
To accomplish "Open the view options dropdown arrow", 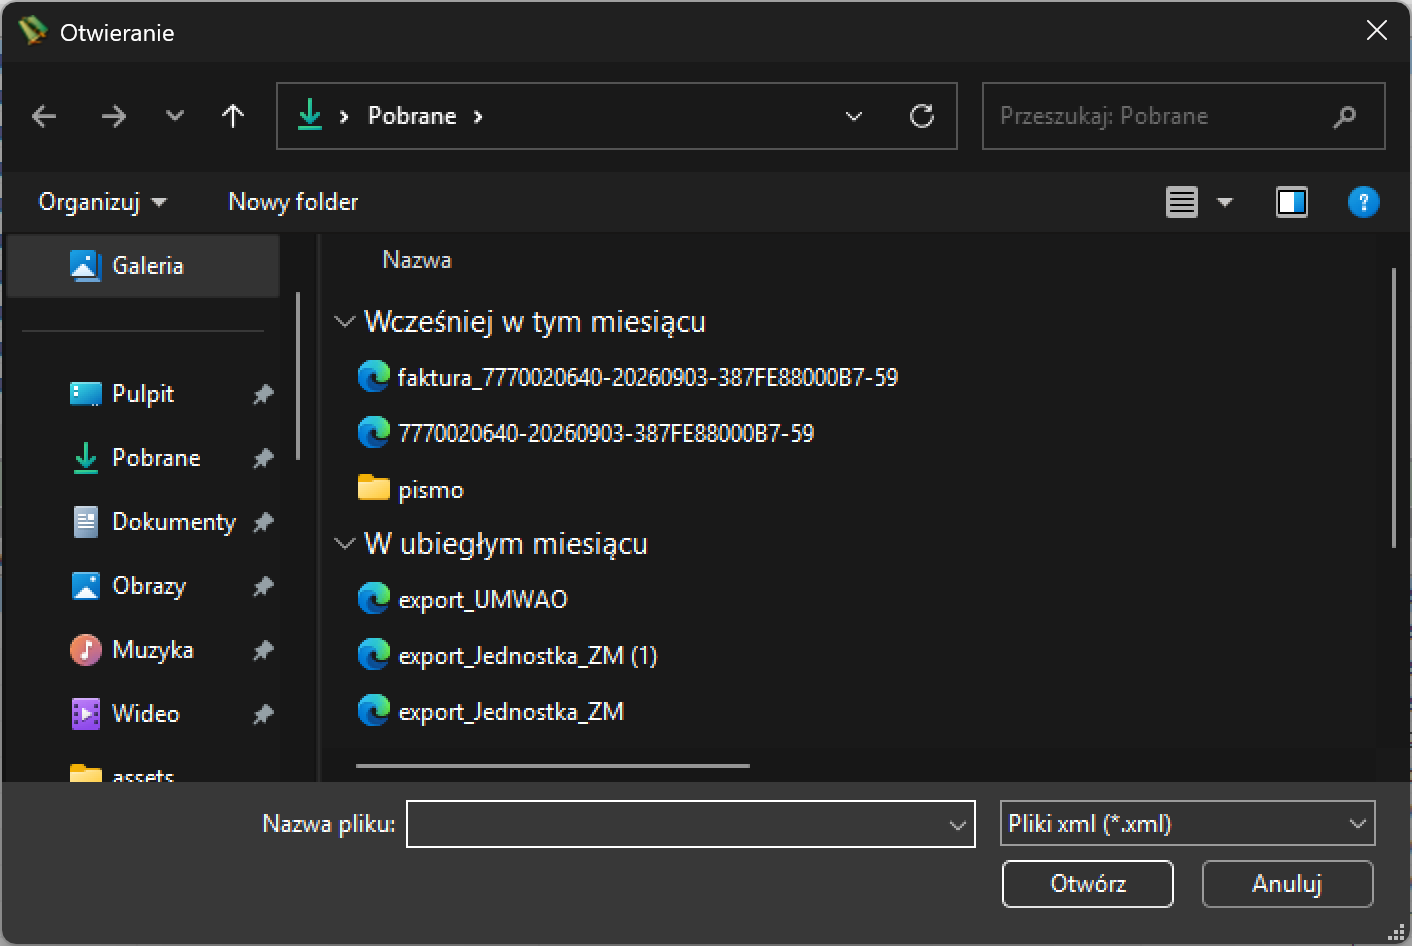I will coord(1225,203).
